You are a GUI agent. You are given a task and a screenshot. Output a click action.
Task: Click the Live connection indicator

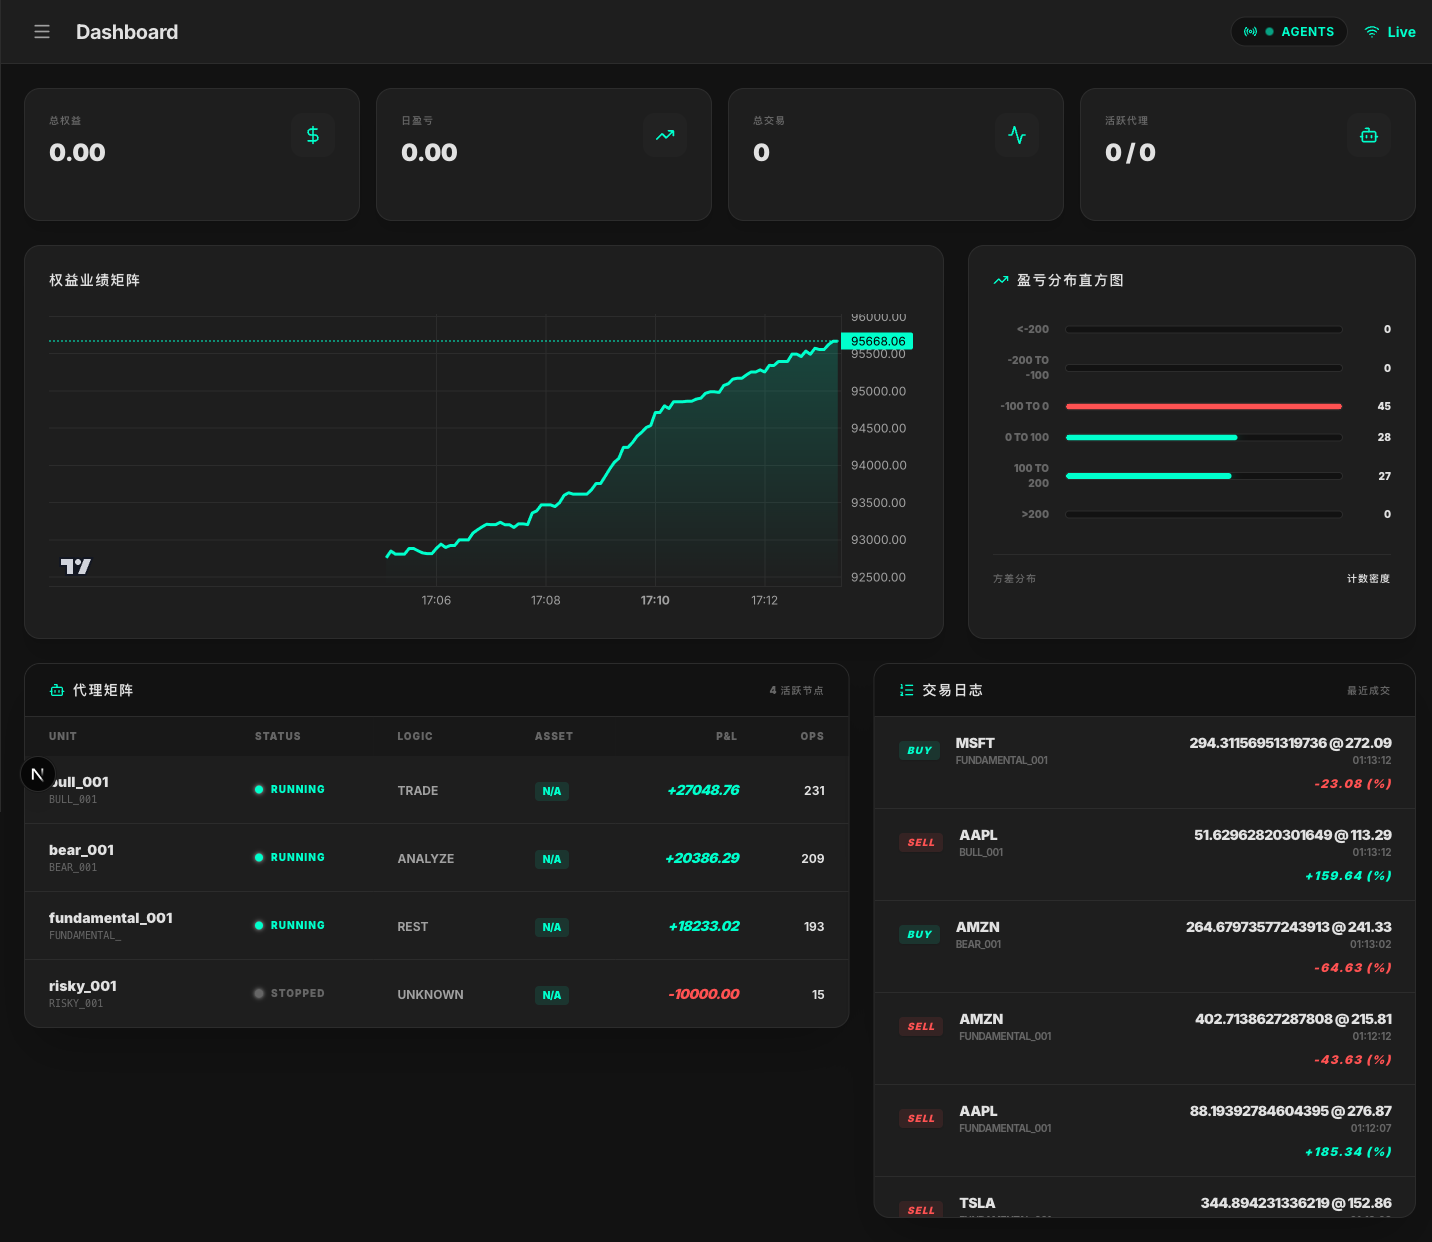[1390, 32]
